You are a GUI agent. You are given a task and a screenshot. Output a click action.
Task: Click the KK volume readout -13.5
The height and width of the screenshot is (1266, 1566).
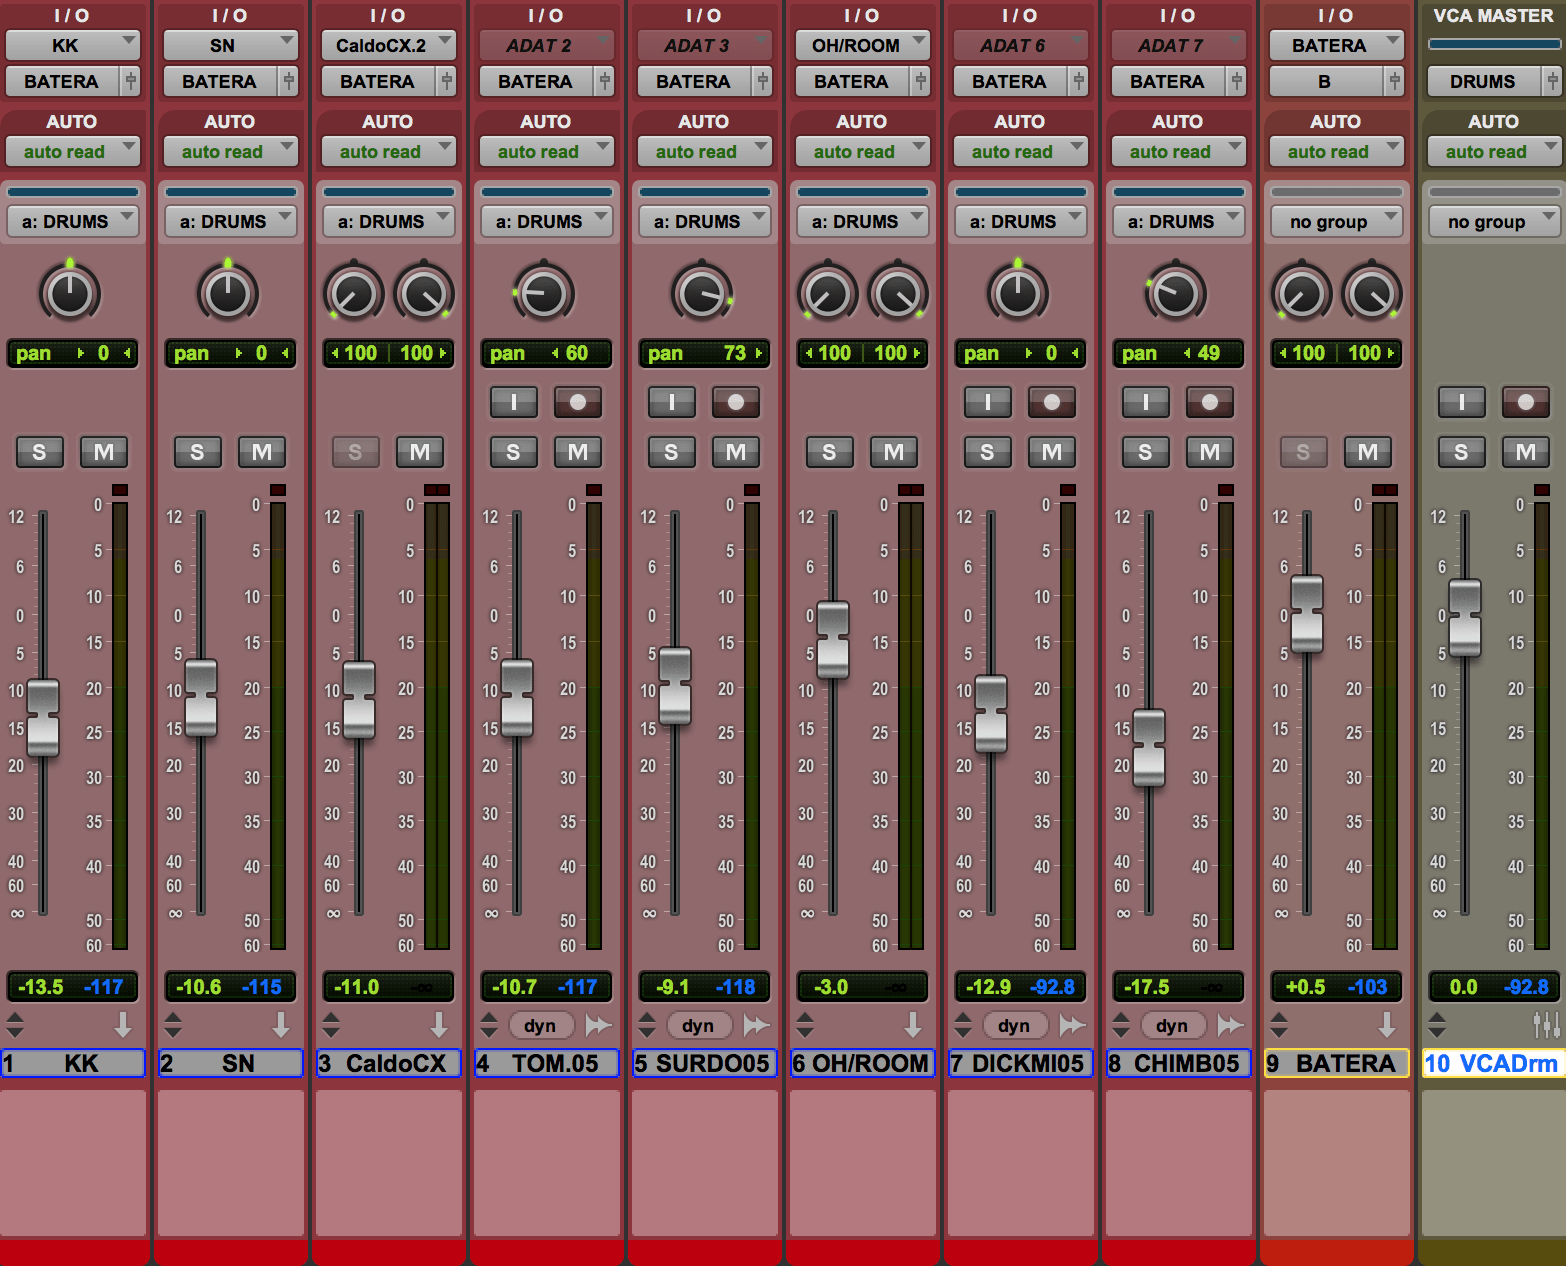[x=41, y=987]
